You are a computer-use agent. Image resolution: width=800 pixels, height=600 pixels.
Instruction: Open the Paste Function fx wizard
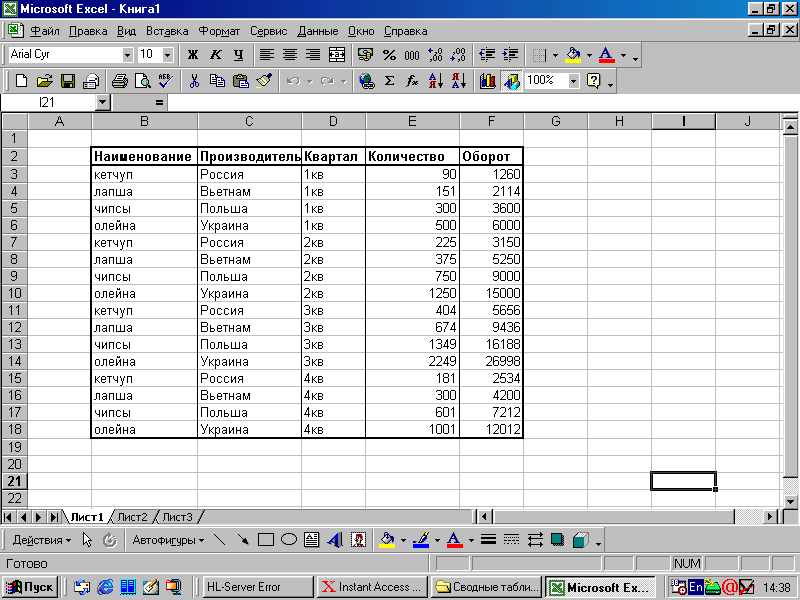tap(412, 81)
